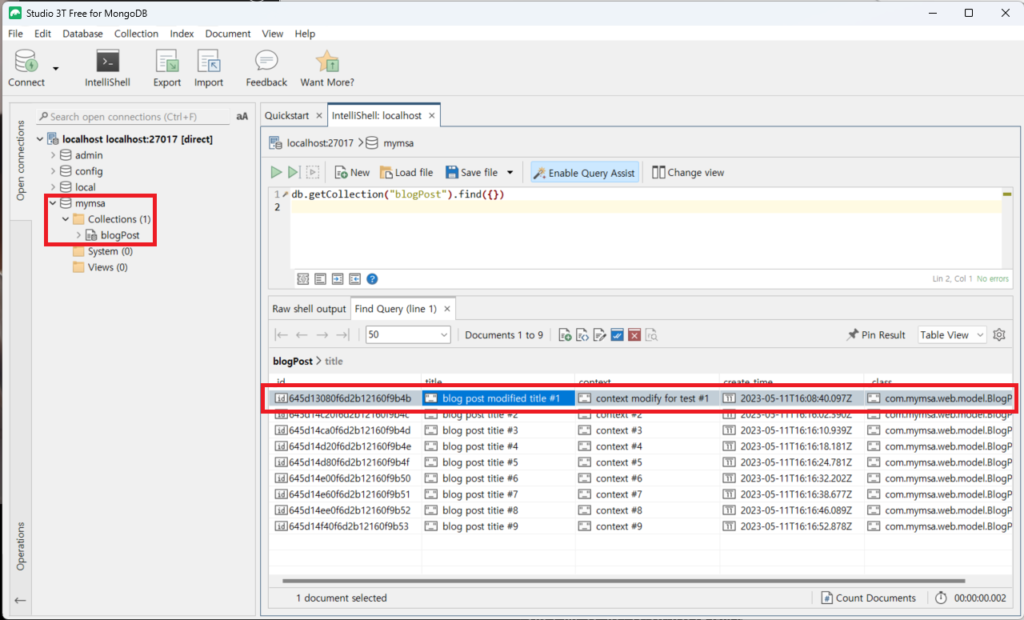Viewport: 1024px width, 620px height.
Task: Toggle case-sensitive aA search option
Action: click(x=242, y=116)
